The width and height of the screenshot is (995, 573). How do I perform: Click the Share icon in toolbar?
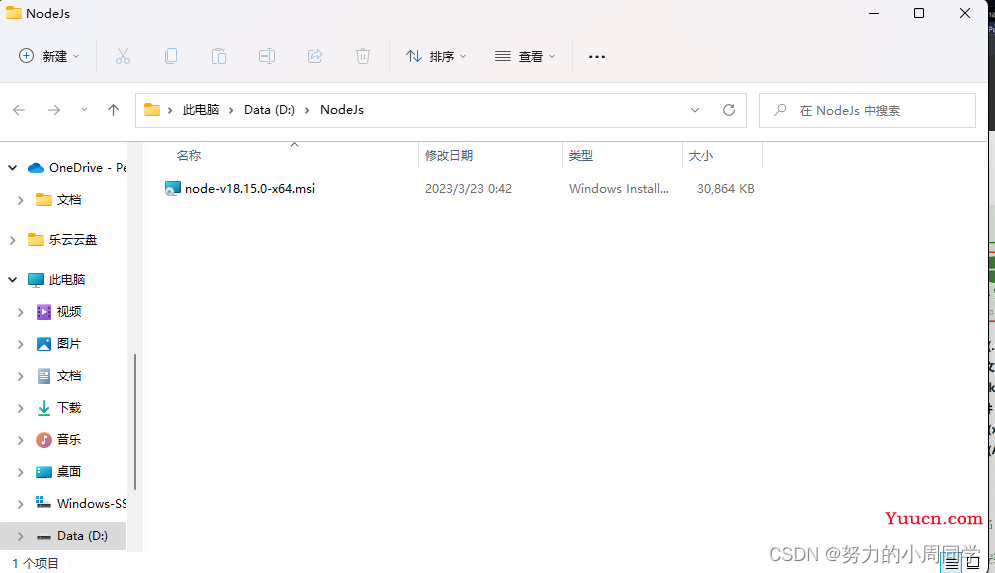315,56
